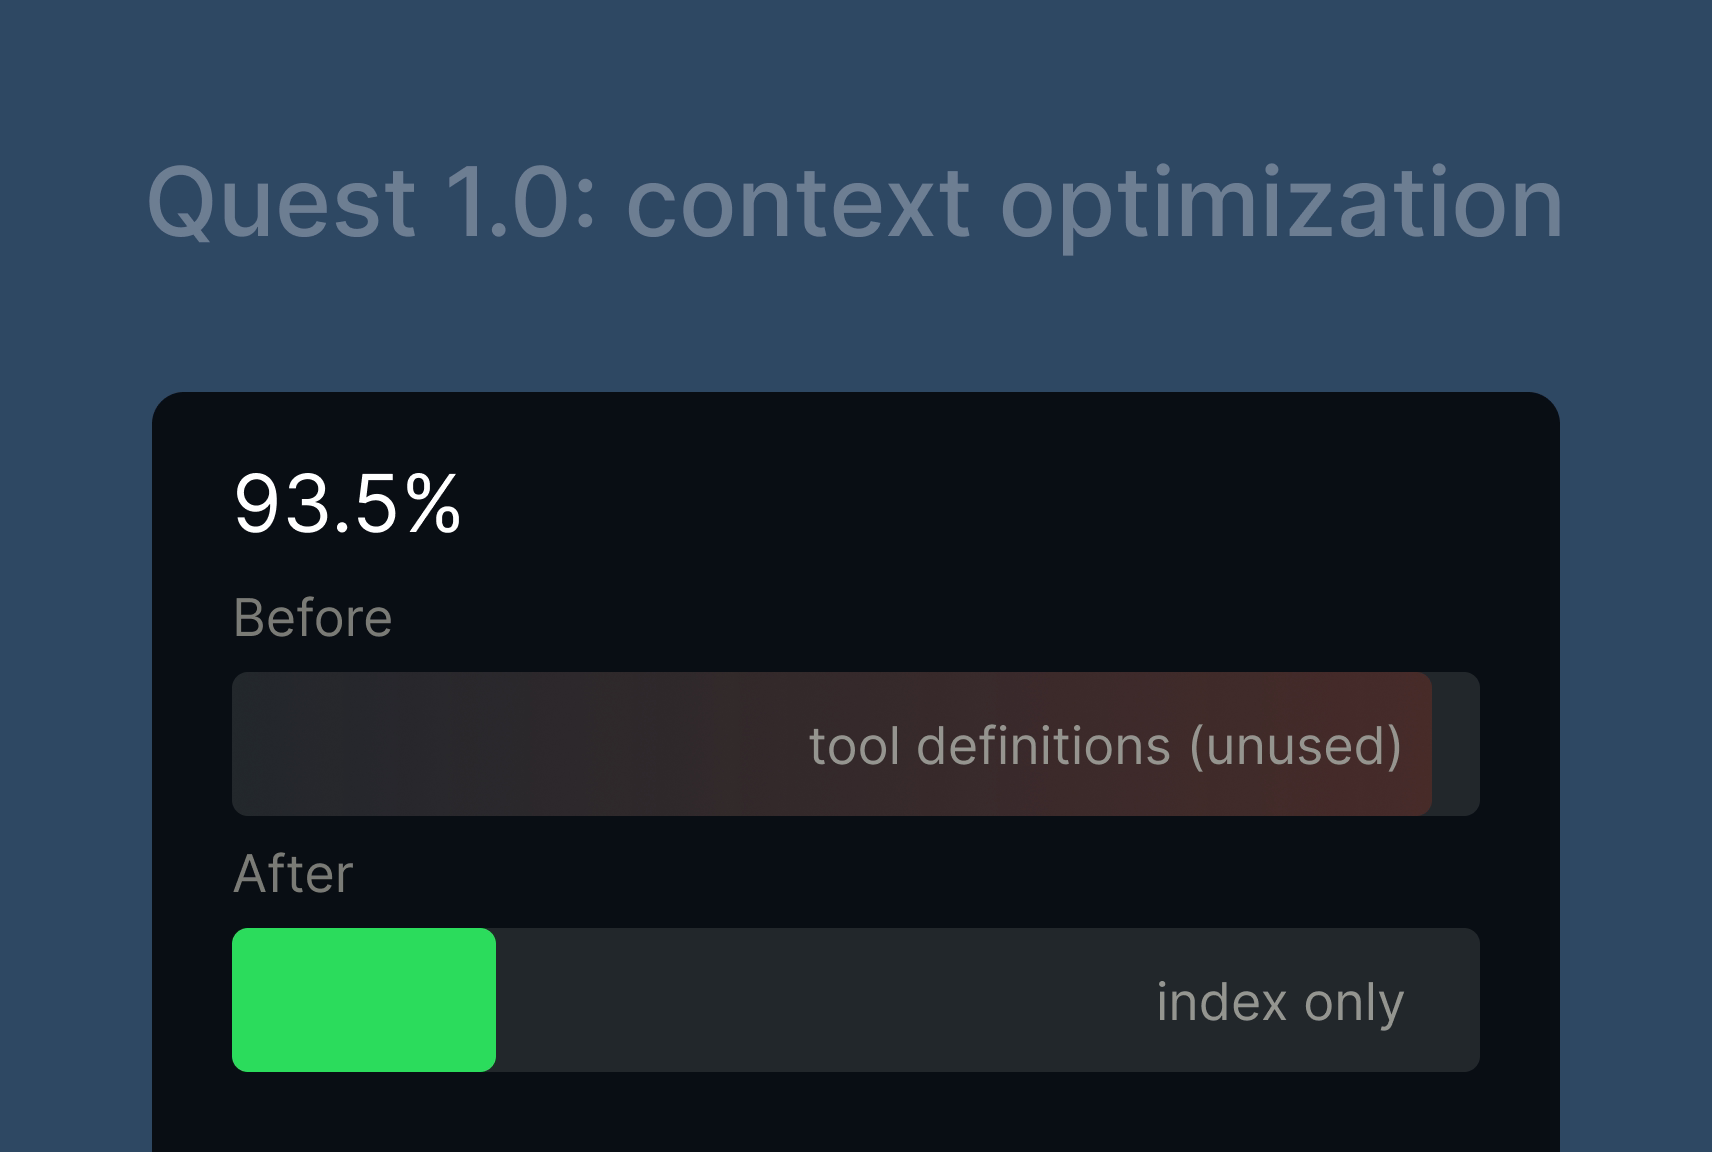Click the unfilled right end of the Before bar

point(1456,744)
